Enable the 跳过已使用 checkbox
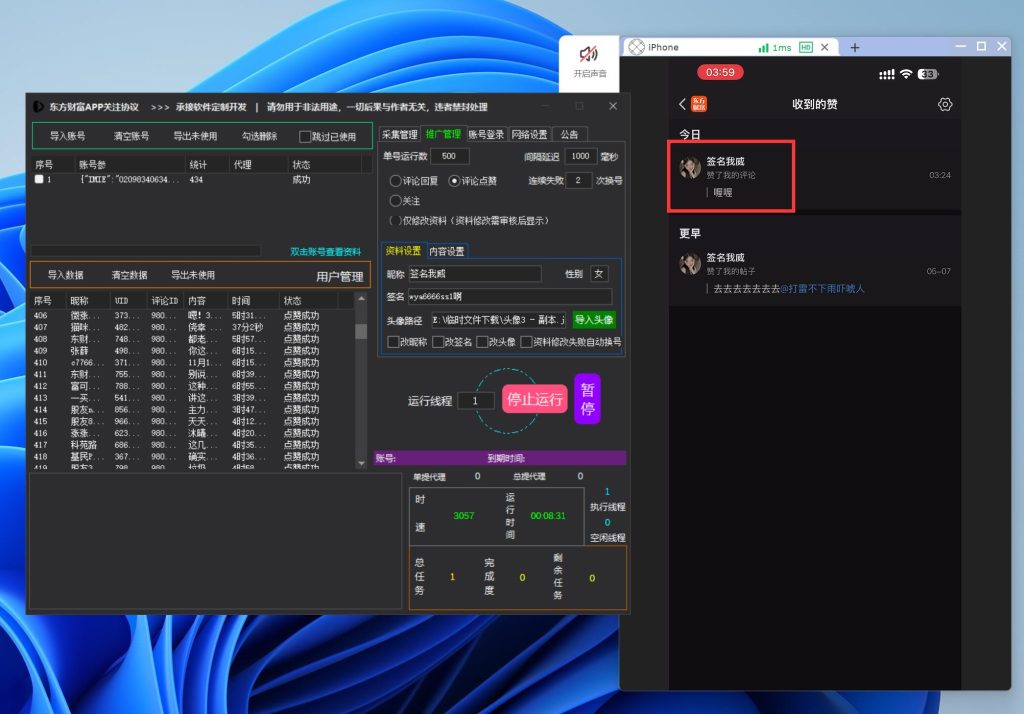Image resolution: width=1024 pixels, height=714 pixels. point(306,137)
